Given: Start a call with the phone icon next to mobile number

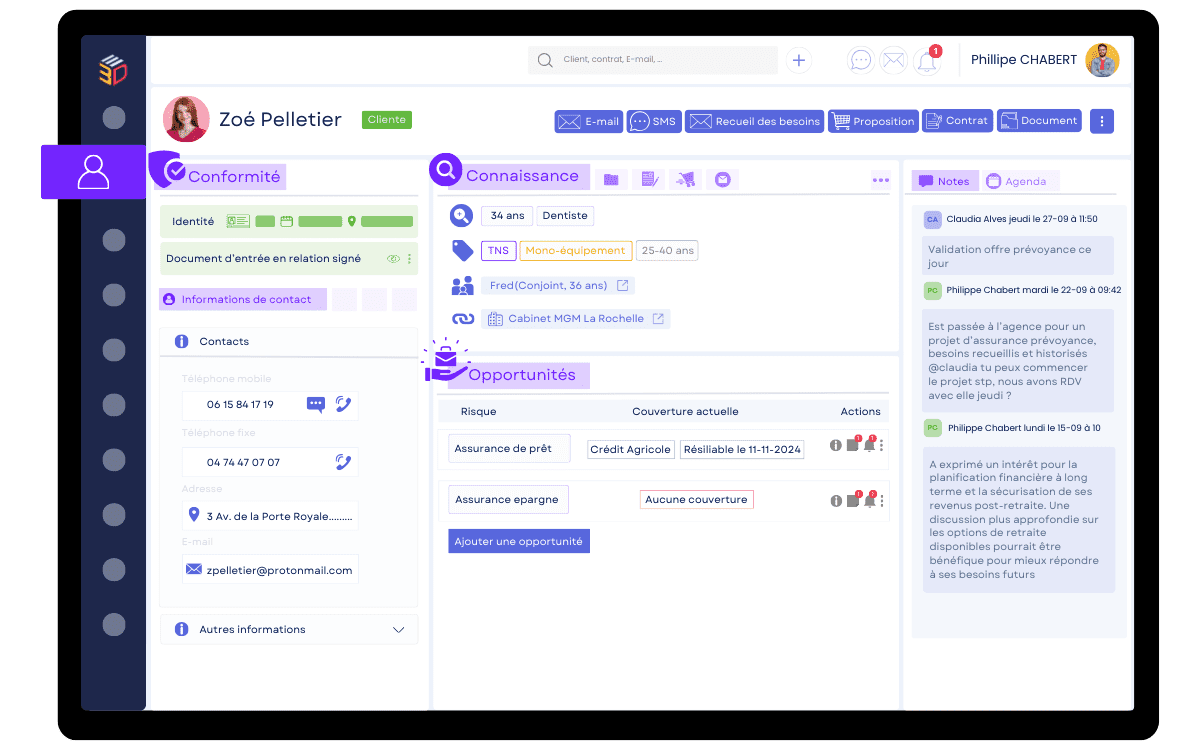Looking at the screenshot, I should tap(344, 405).
